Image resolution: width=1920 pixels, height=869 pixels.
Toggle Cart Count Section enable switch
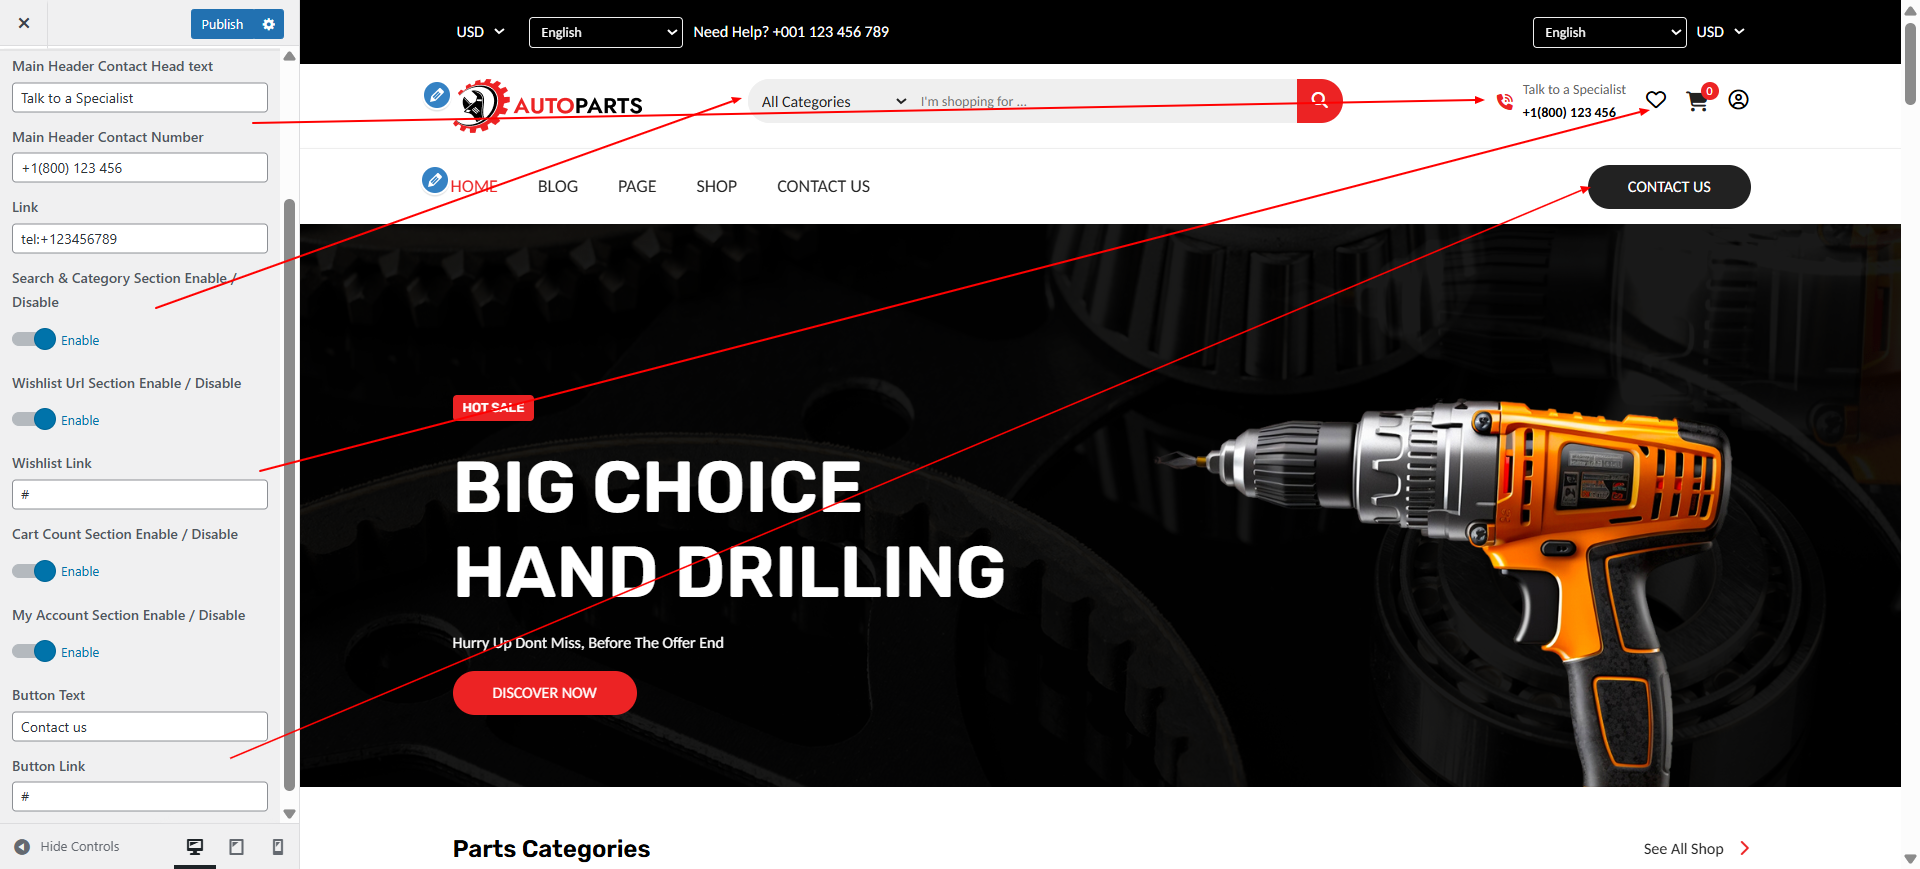34,571
